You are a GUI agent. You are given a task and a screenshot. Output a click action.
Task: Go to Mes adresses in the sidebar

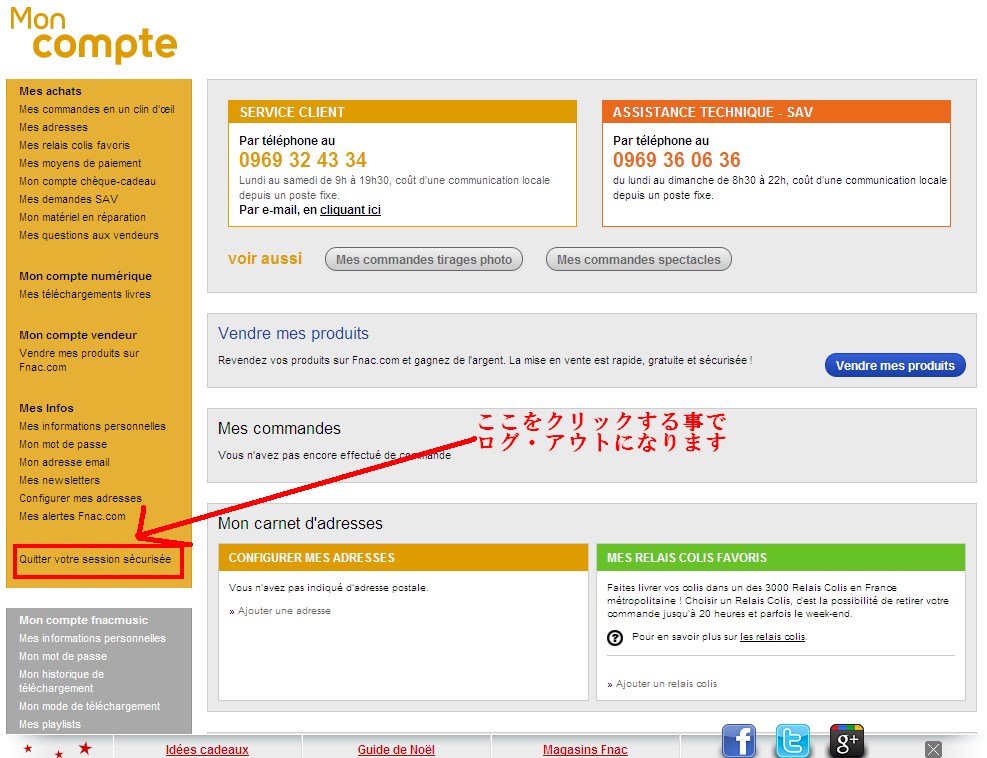[x=54, y=127]
